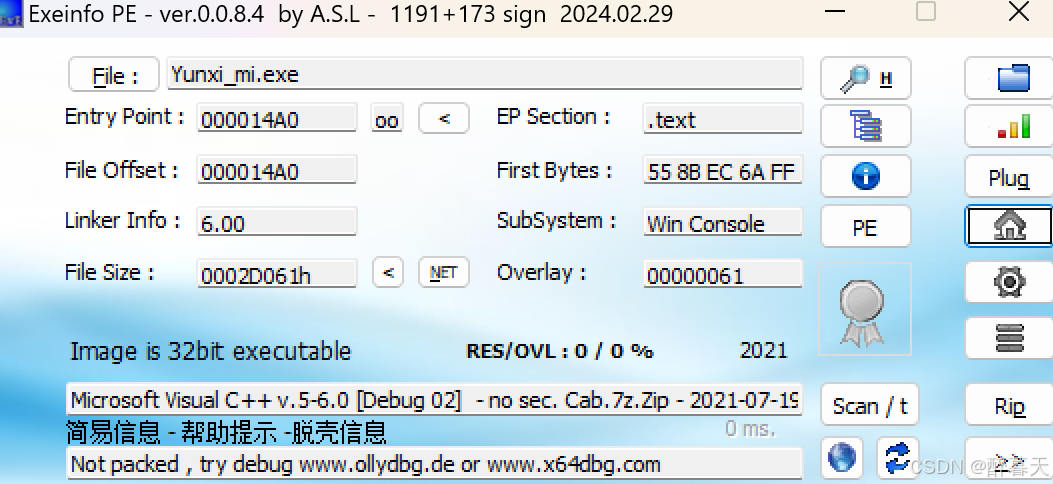Screen dimensions: 1053x484
Task: Open the three-line menu icon
Action: (1009, 338)
